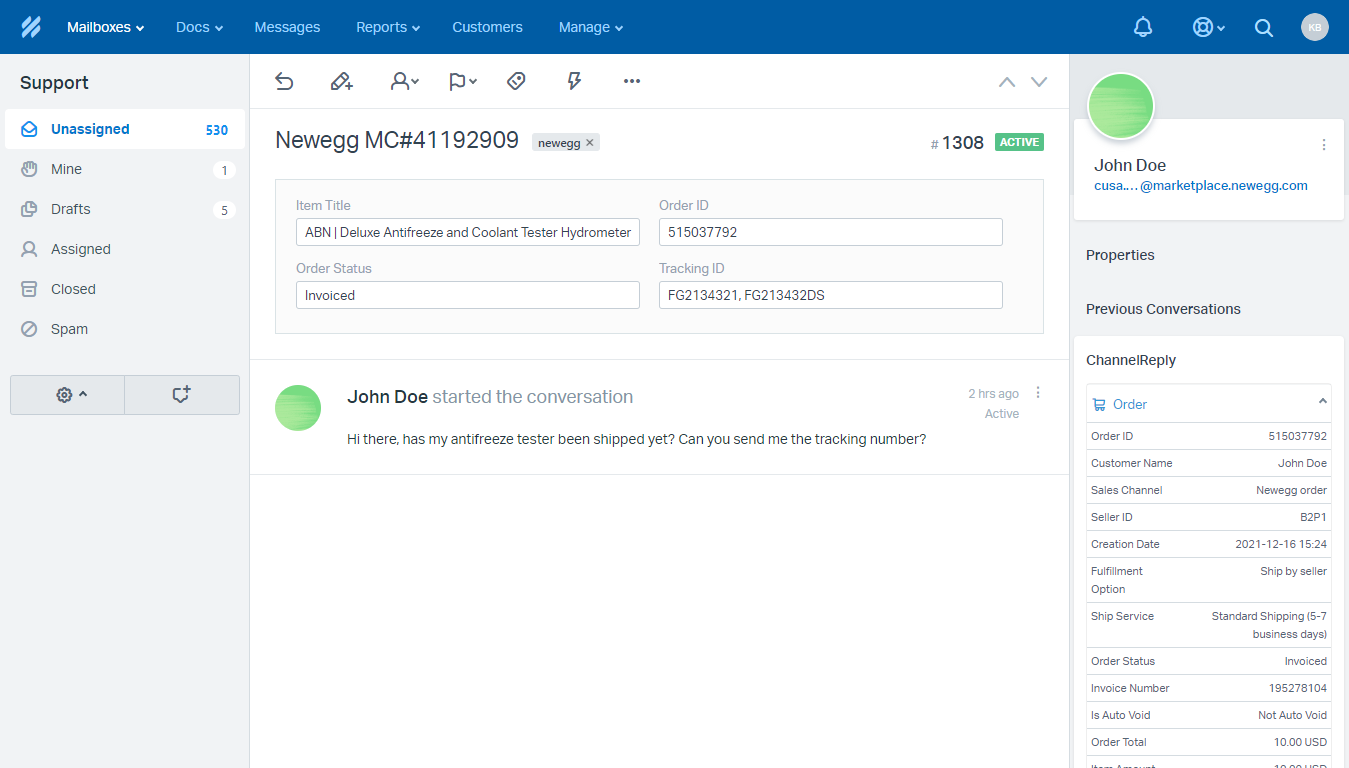The width and height of the screenshot is (1349, 768).
Task: Open the search magnifier
Action: pos(1264,28)
